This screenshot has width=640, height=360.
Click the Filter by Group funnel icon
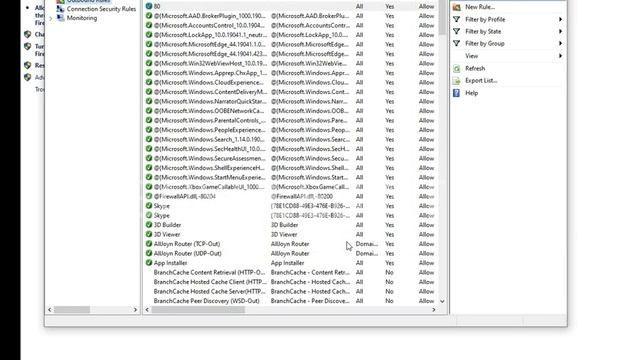pos(457,43)
